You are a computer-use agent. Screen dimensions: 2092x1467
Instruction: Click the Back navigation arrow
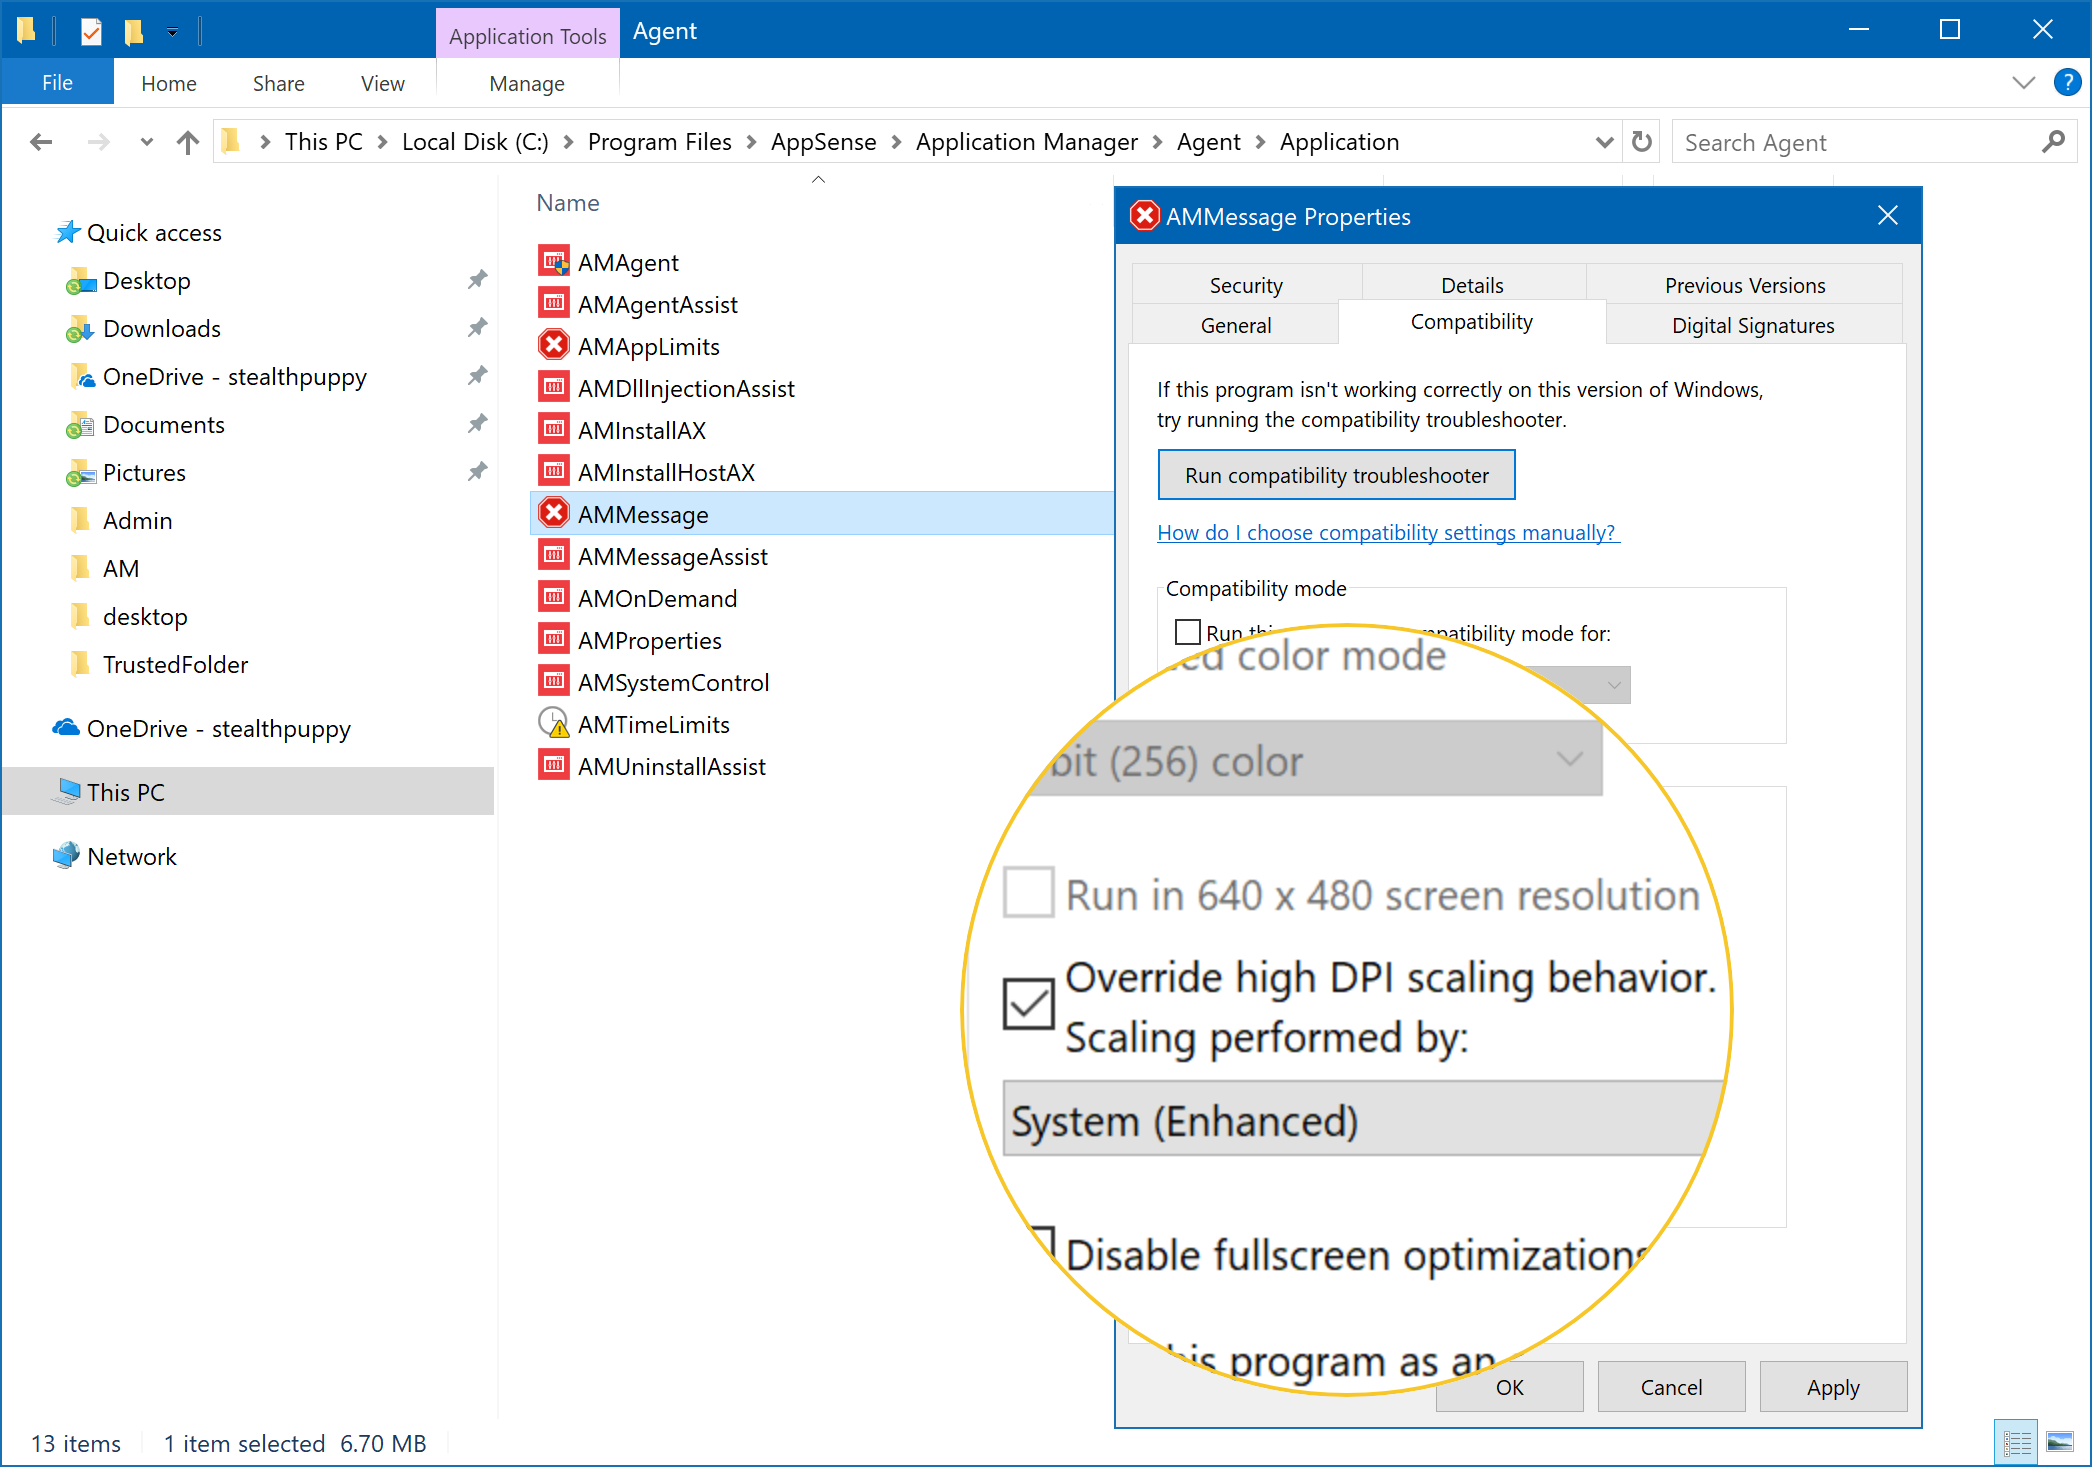click(41, 142)
